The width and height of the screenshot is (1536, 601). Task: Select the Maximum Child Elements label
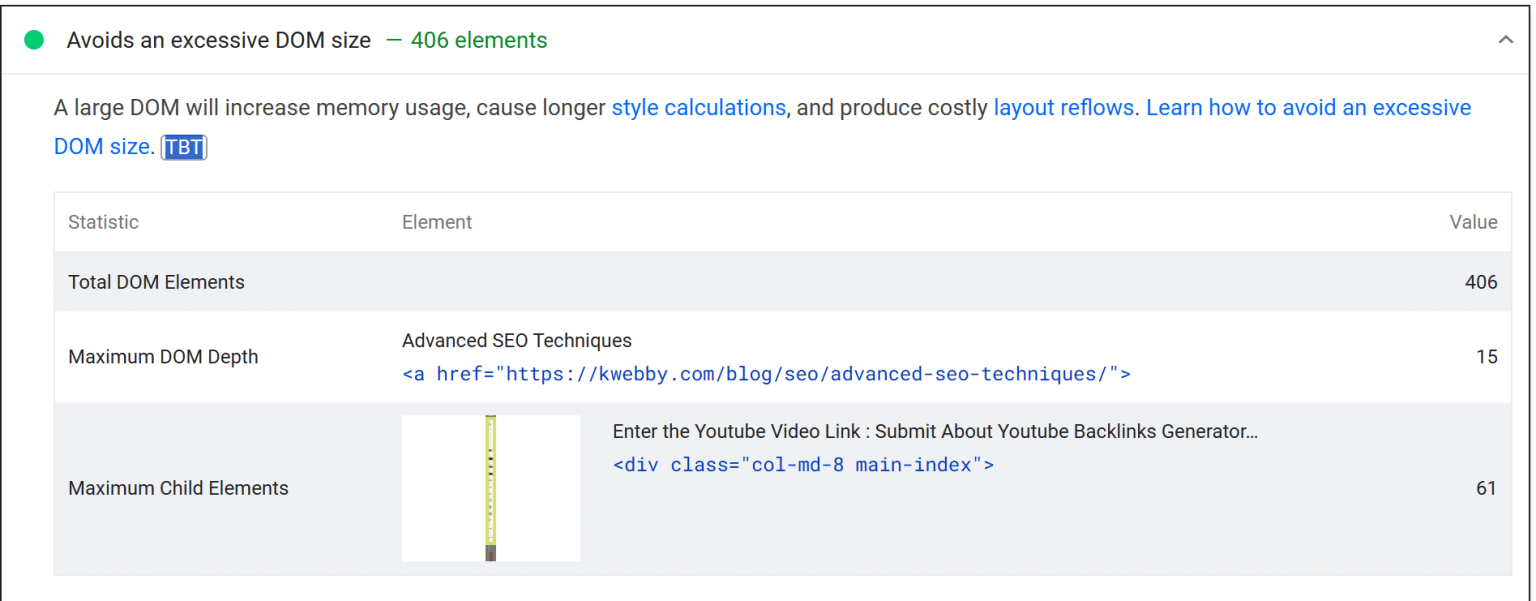click(178, 488)
